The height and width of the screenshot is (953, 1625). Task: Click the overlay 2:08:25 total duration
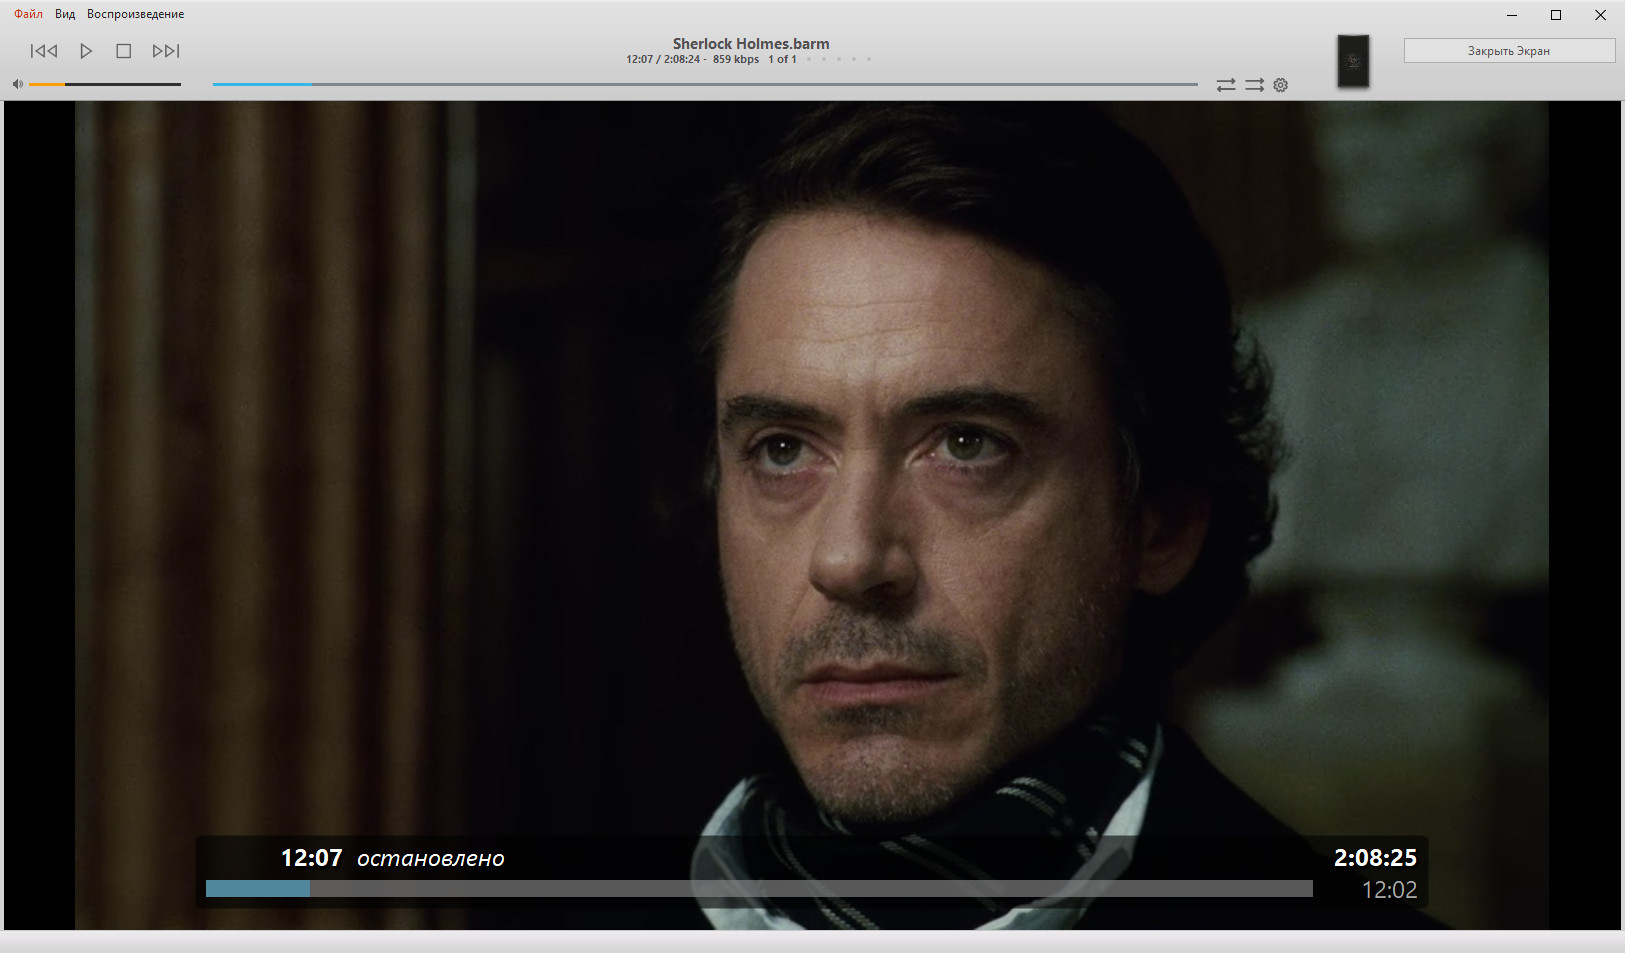coord(1375,858)
